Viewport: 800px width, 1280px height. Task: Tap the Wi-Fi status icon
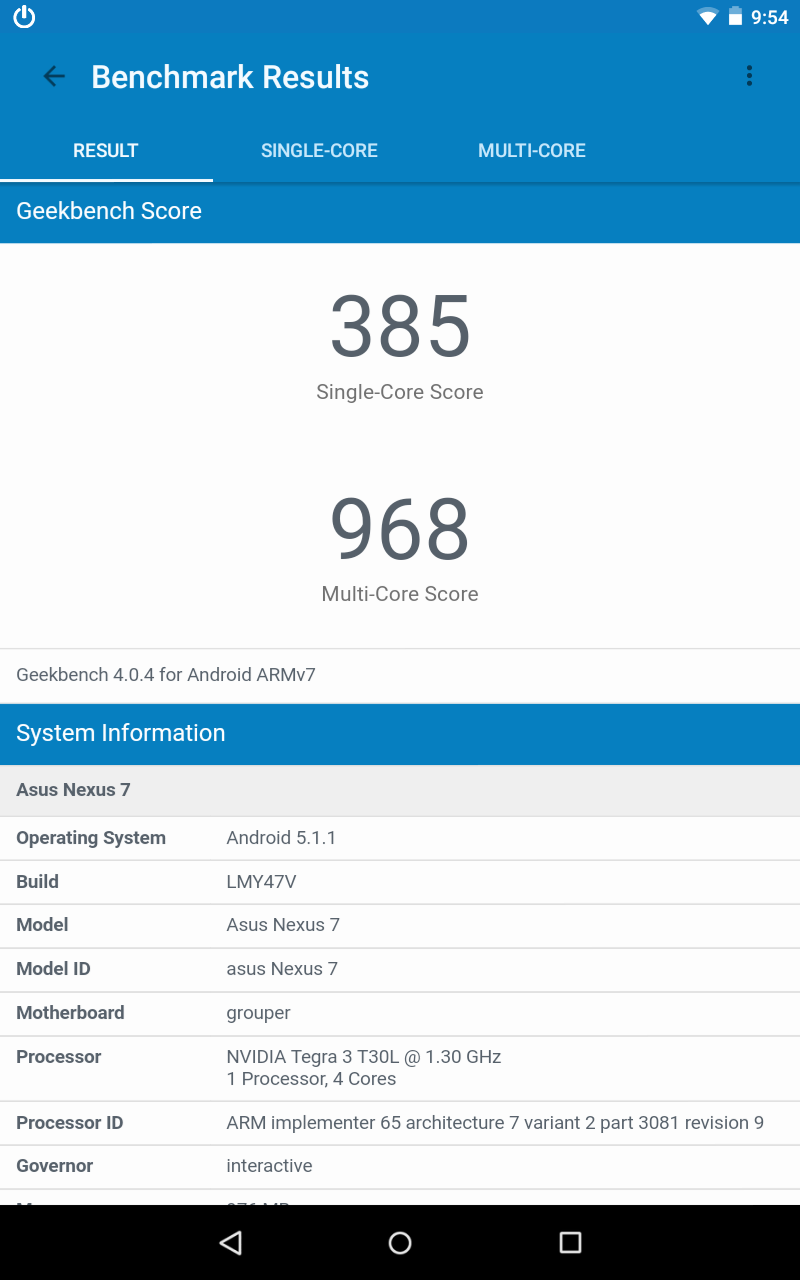[708, 17]
